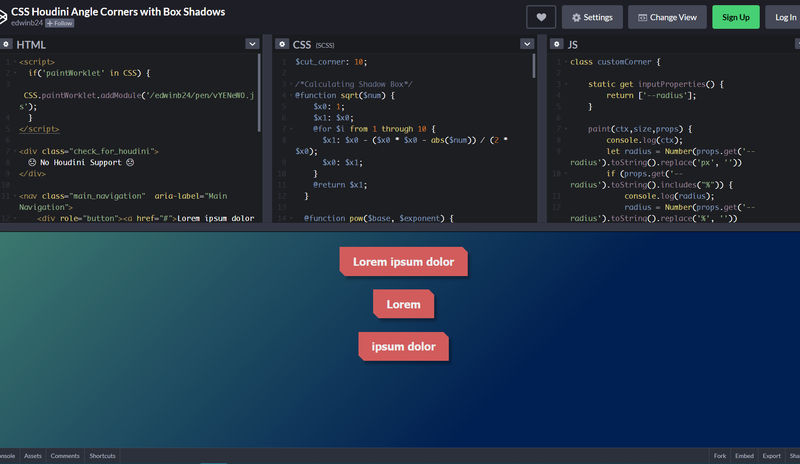Click the Lorem preview button
This screenshot has width=800, height=464.
pyautogui.click(x=404, y=304)
